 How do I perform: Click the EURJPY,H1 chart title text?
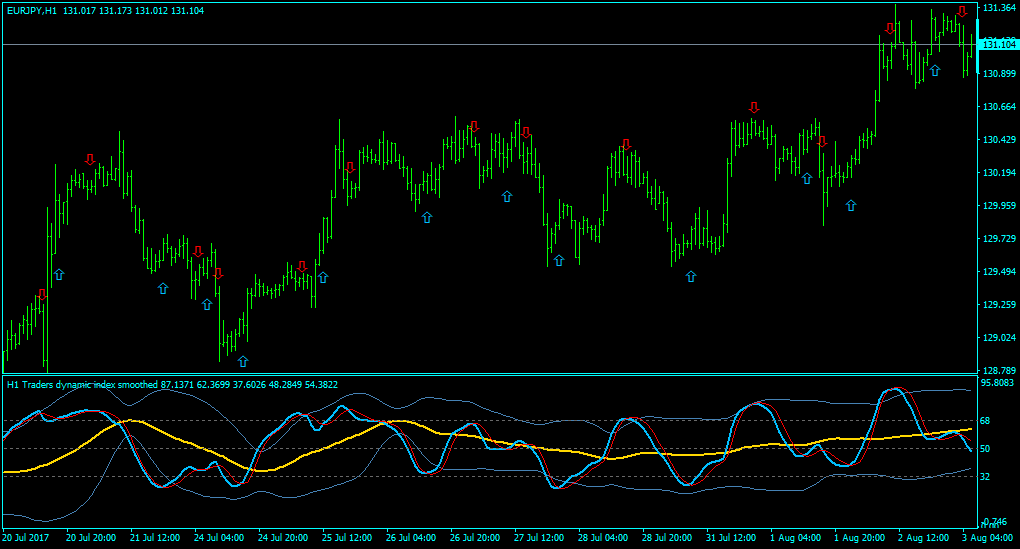32,10
